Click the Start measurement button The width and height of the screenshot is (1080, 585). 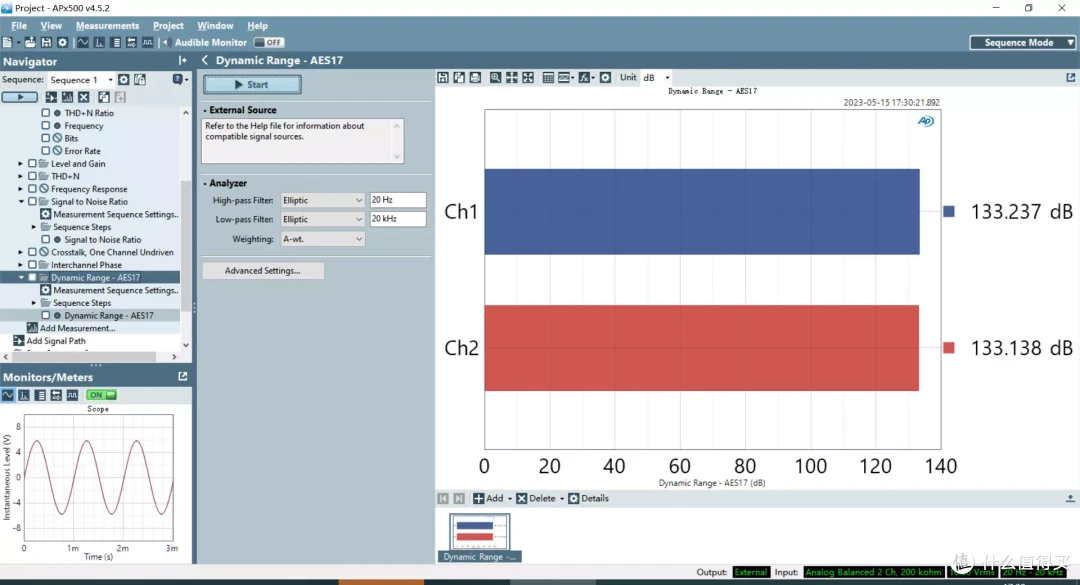point(252,85)
